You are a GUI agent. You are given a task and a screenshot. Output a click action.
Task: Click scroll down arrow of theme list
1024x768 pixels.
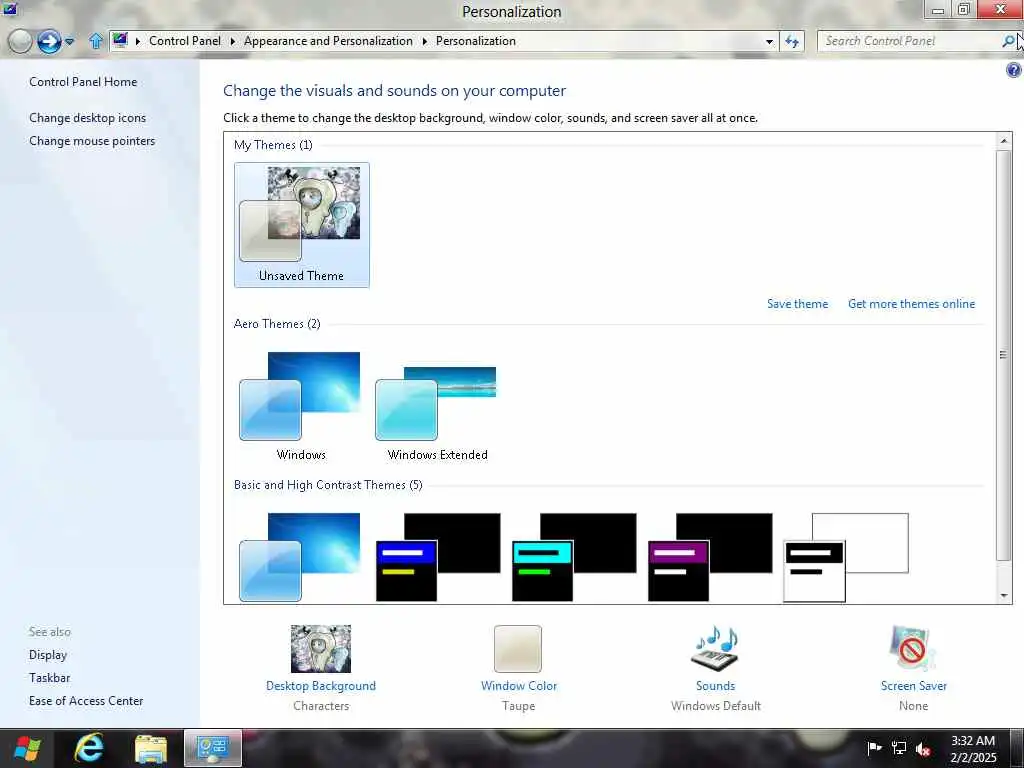click(x=1004, y=596)
